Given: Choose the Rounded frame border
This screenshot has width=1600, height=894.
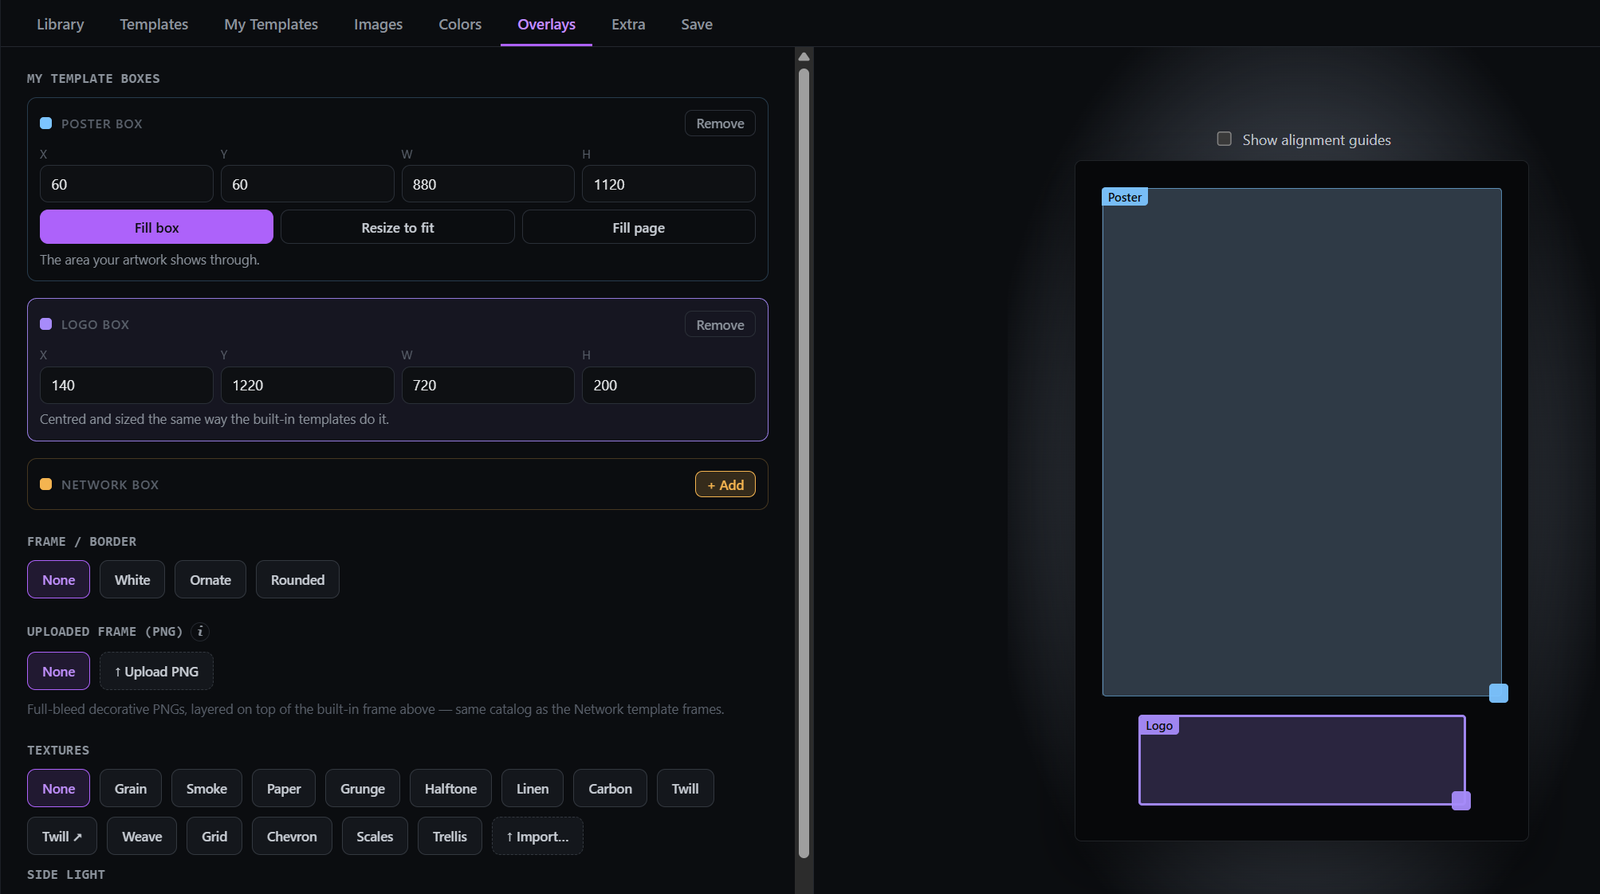Looking at the screenshot, I should coord(298,580).
